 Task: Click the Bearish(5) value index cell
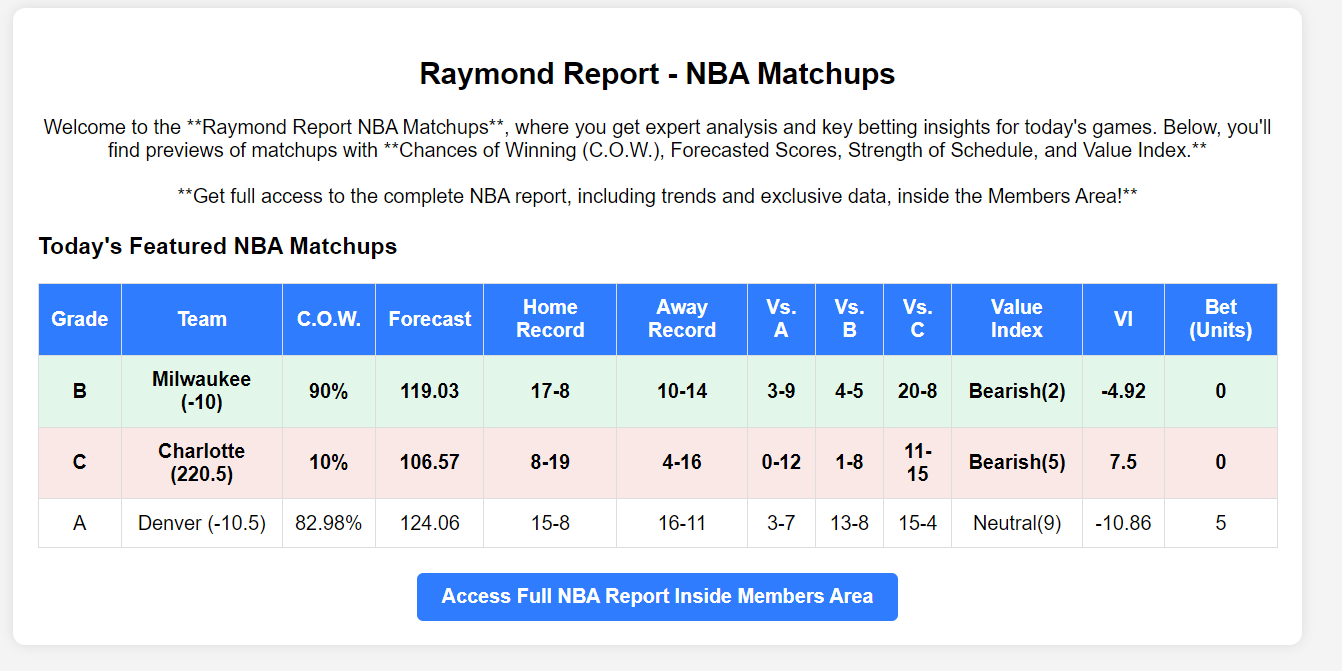tap(1017, 463)
